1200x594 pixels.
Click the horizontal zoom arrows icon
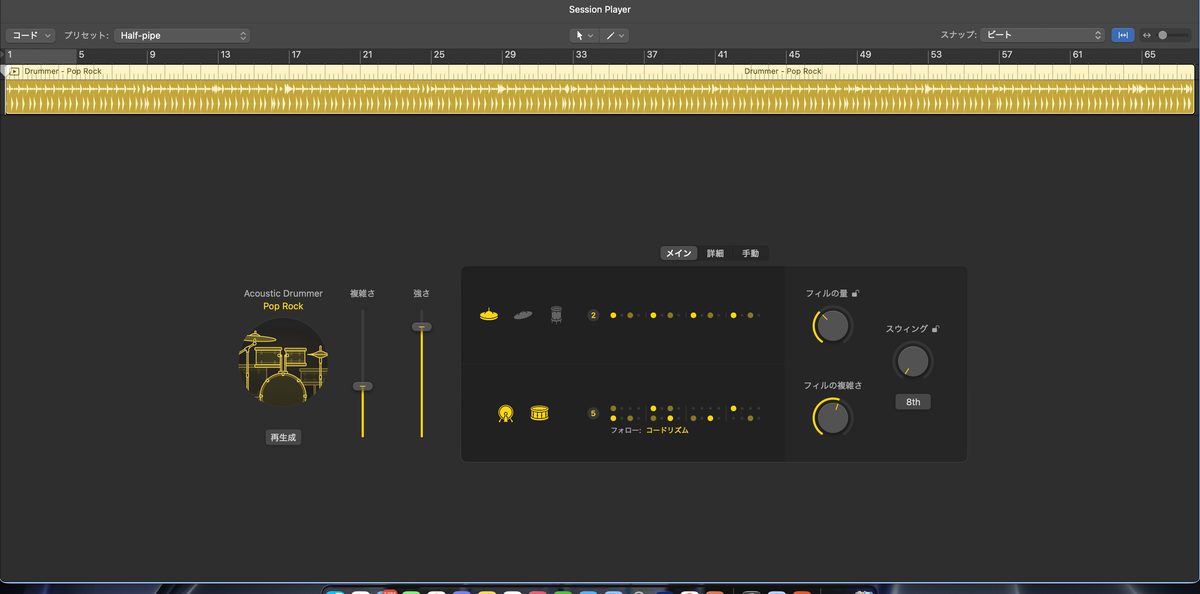click(1146, 35)
